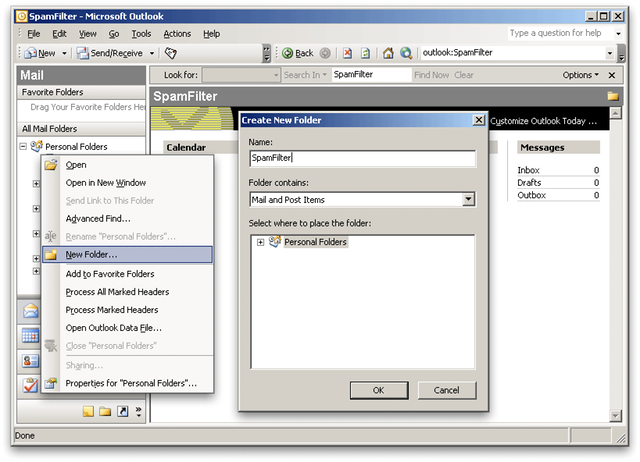This screenshot has width=640, height=462.
Task: Click Cancel in Create New Folder dialog
Action: [x=447, y=390]
